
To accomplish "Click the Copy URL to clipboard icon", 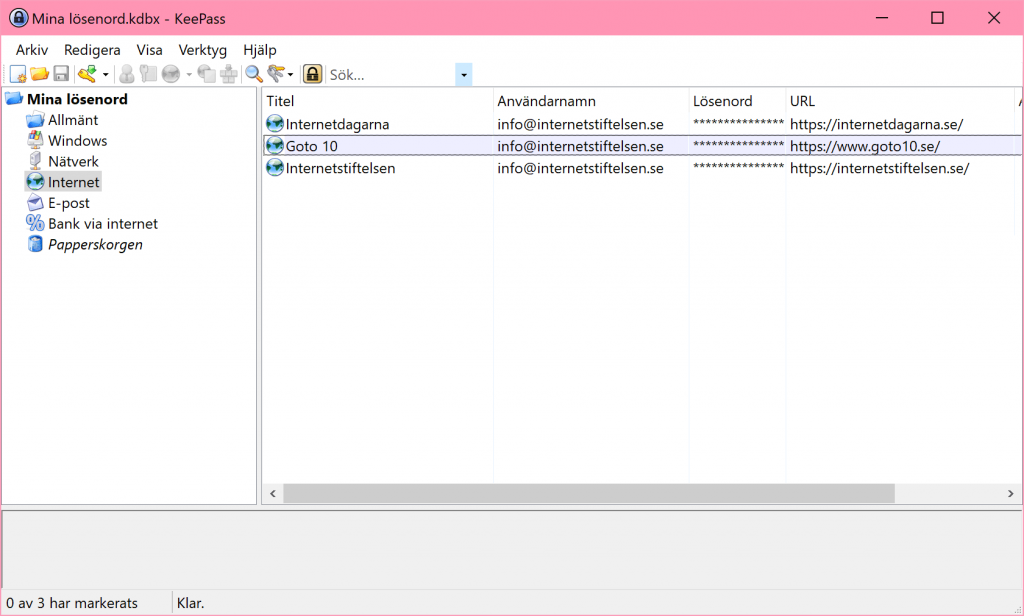I will pos(207,74).
